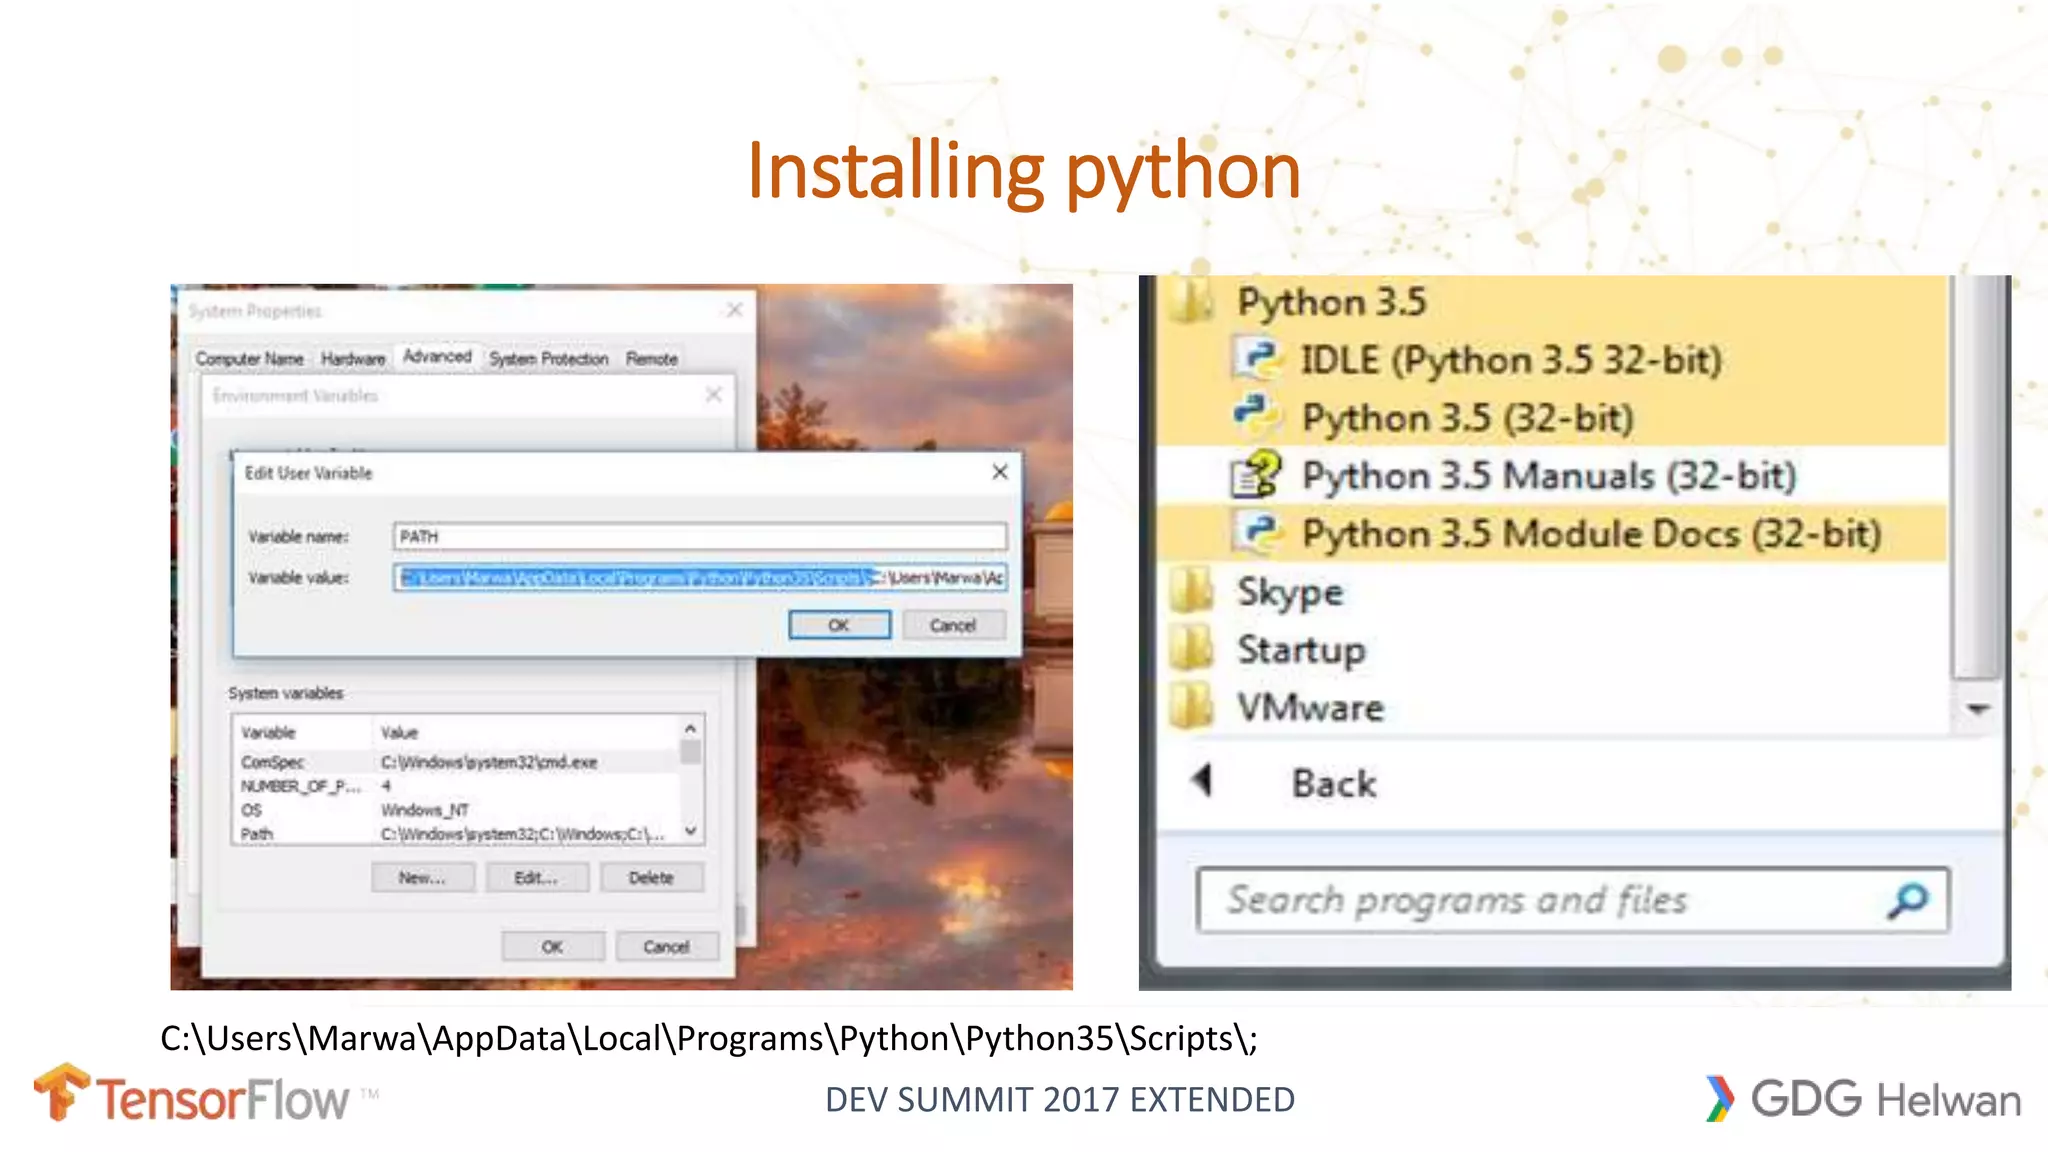Screen dimensions: 2048x1152
Task: Launch Python 3.5 (32-bit) interpreter icon
Action: [x=1259, y=416]
